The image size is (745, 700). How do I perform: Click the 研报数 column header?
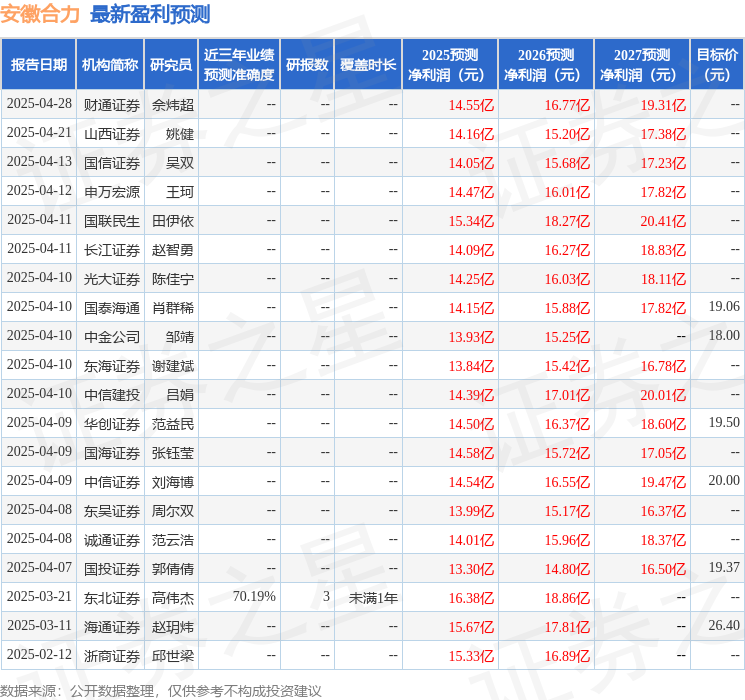(x=307, y=65)
